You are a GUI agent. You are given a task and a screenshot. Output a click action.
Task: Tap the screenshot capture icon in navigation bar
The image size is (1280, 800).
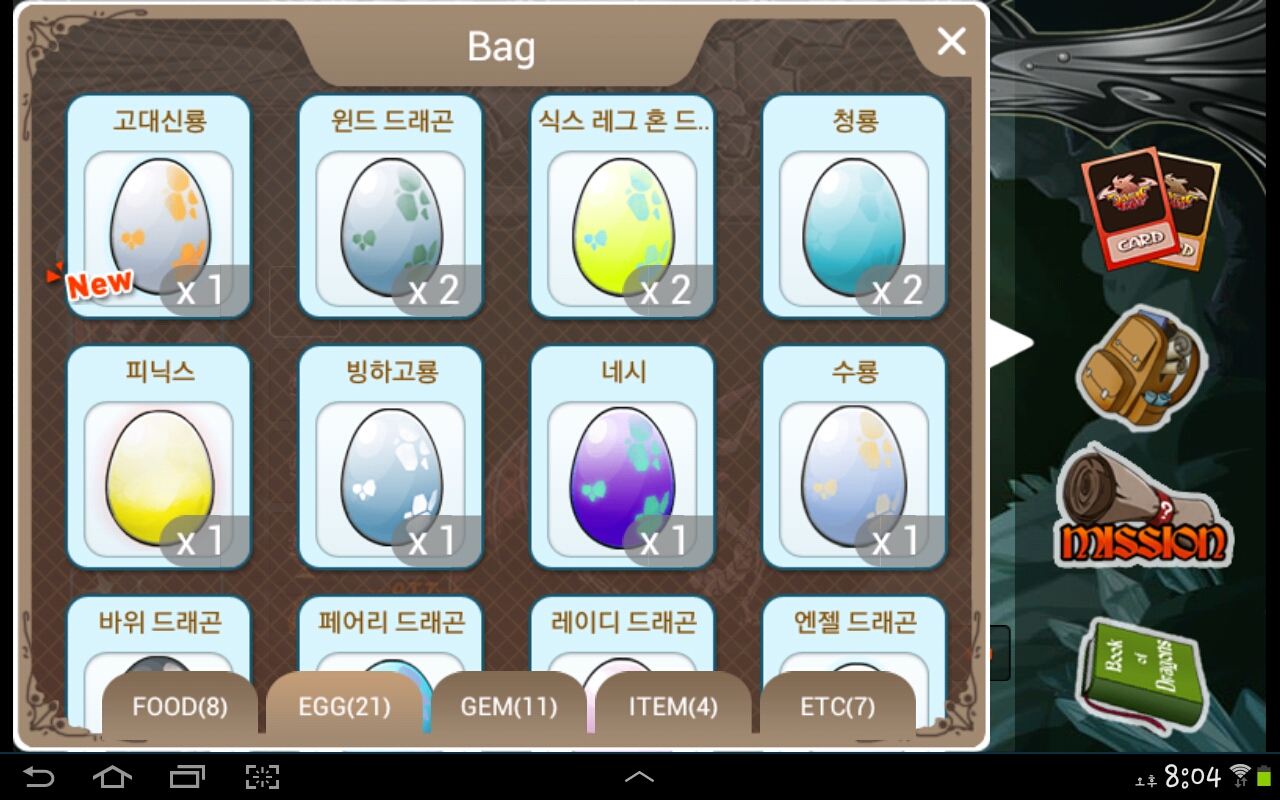click(x=262, y=777)
